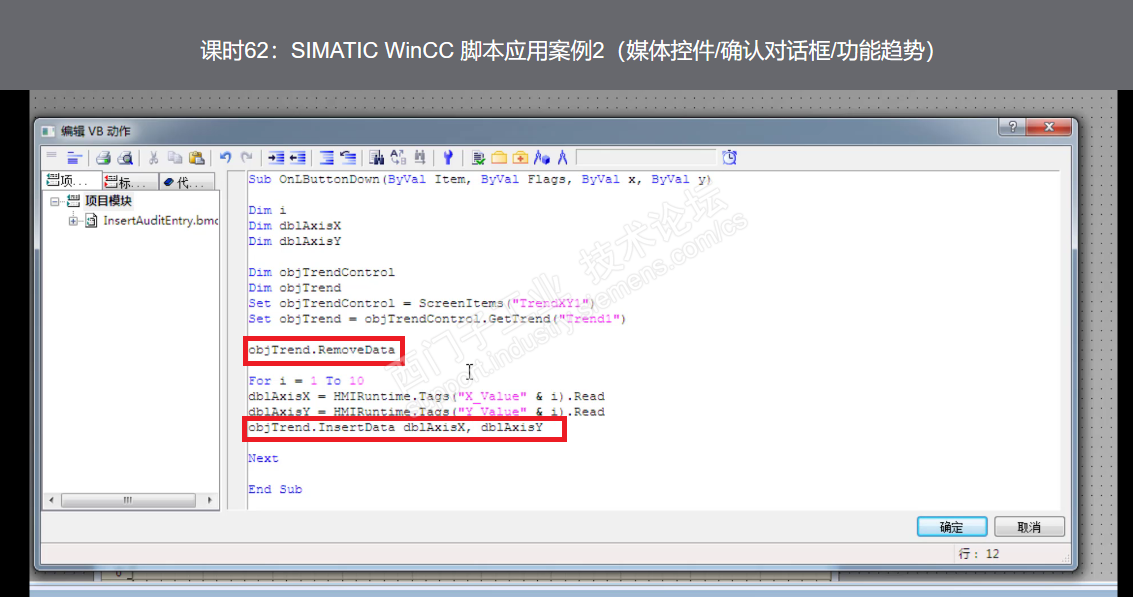Expand the InsertAuditEntry.bmo node
Viewport: 1133px width, 597px height.
[x=73, y=220]
